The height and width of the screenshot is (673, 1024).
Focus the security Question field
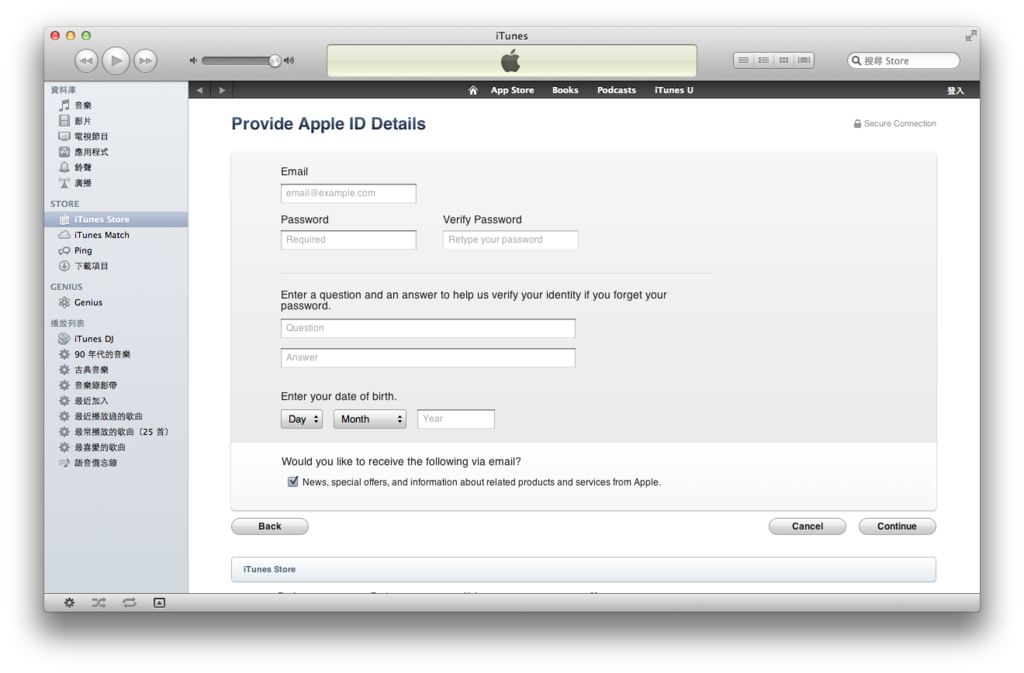pos(428,328)
